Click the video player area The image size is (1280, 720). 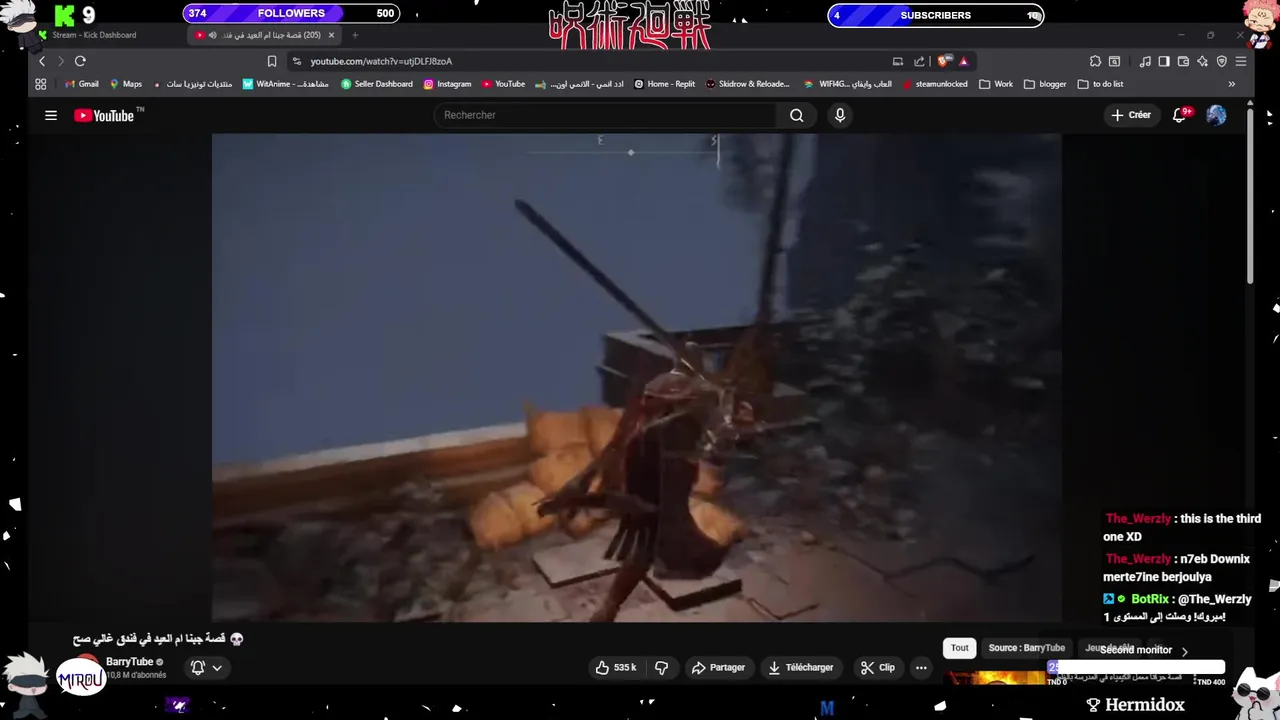click(x=636, y=377)
